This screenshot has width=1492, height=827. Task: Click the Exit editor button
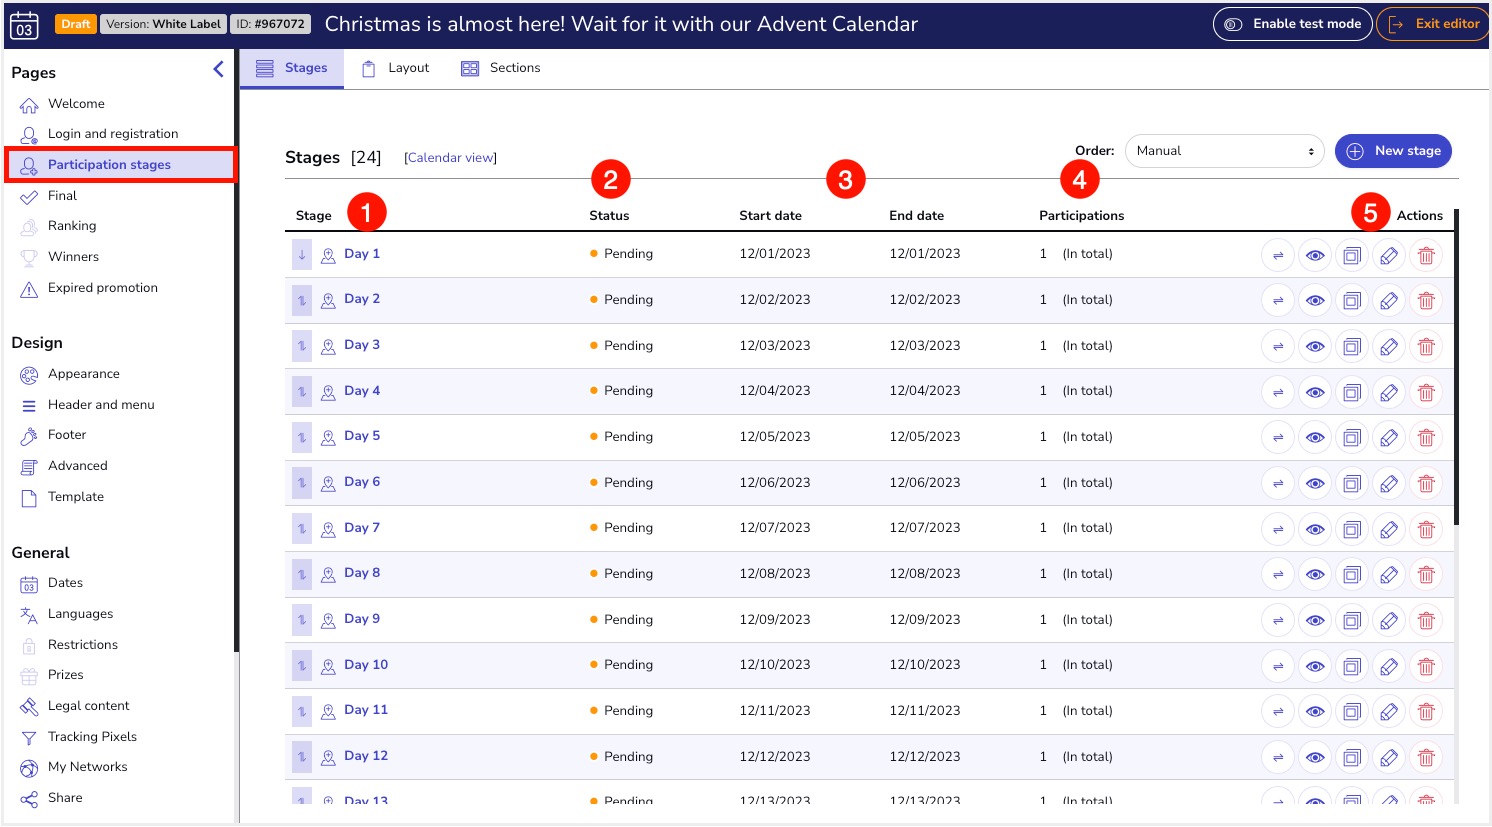[x=1432, y=24]
